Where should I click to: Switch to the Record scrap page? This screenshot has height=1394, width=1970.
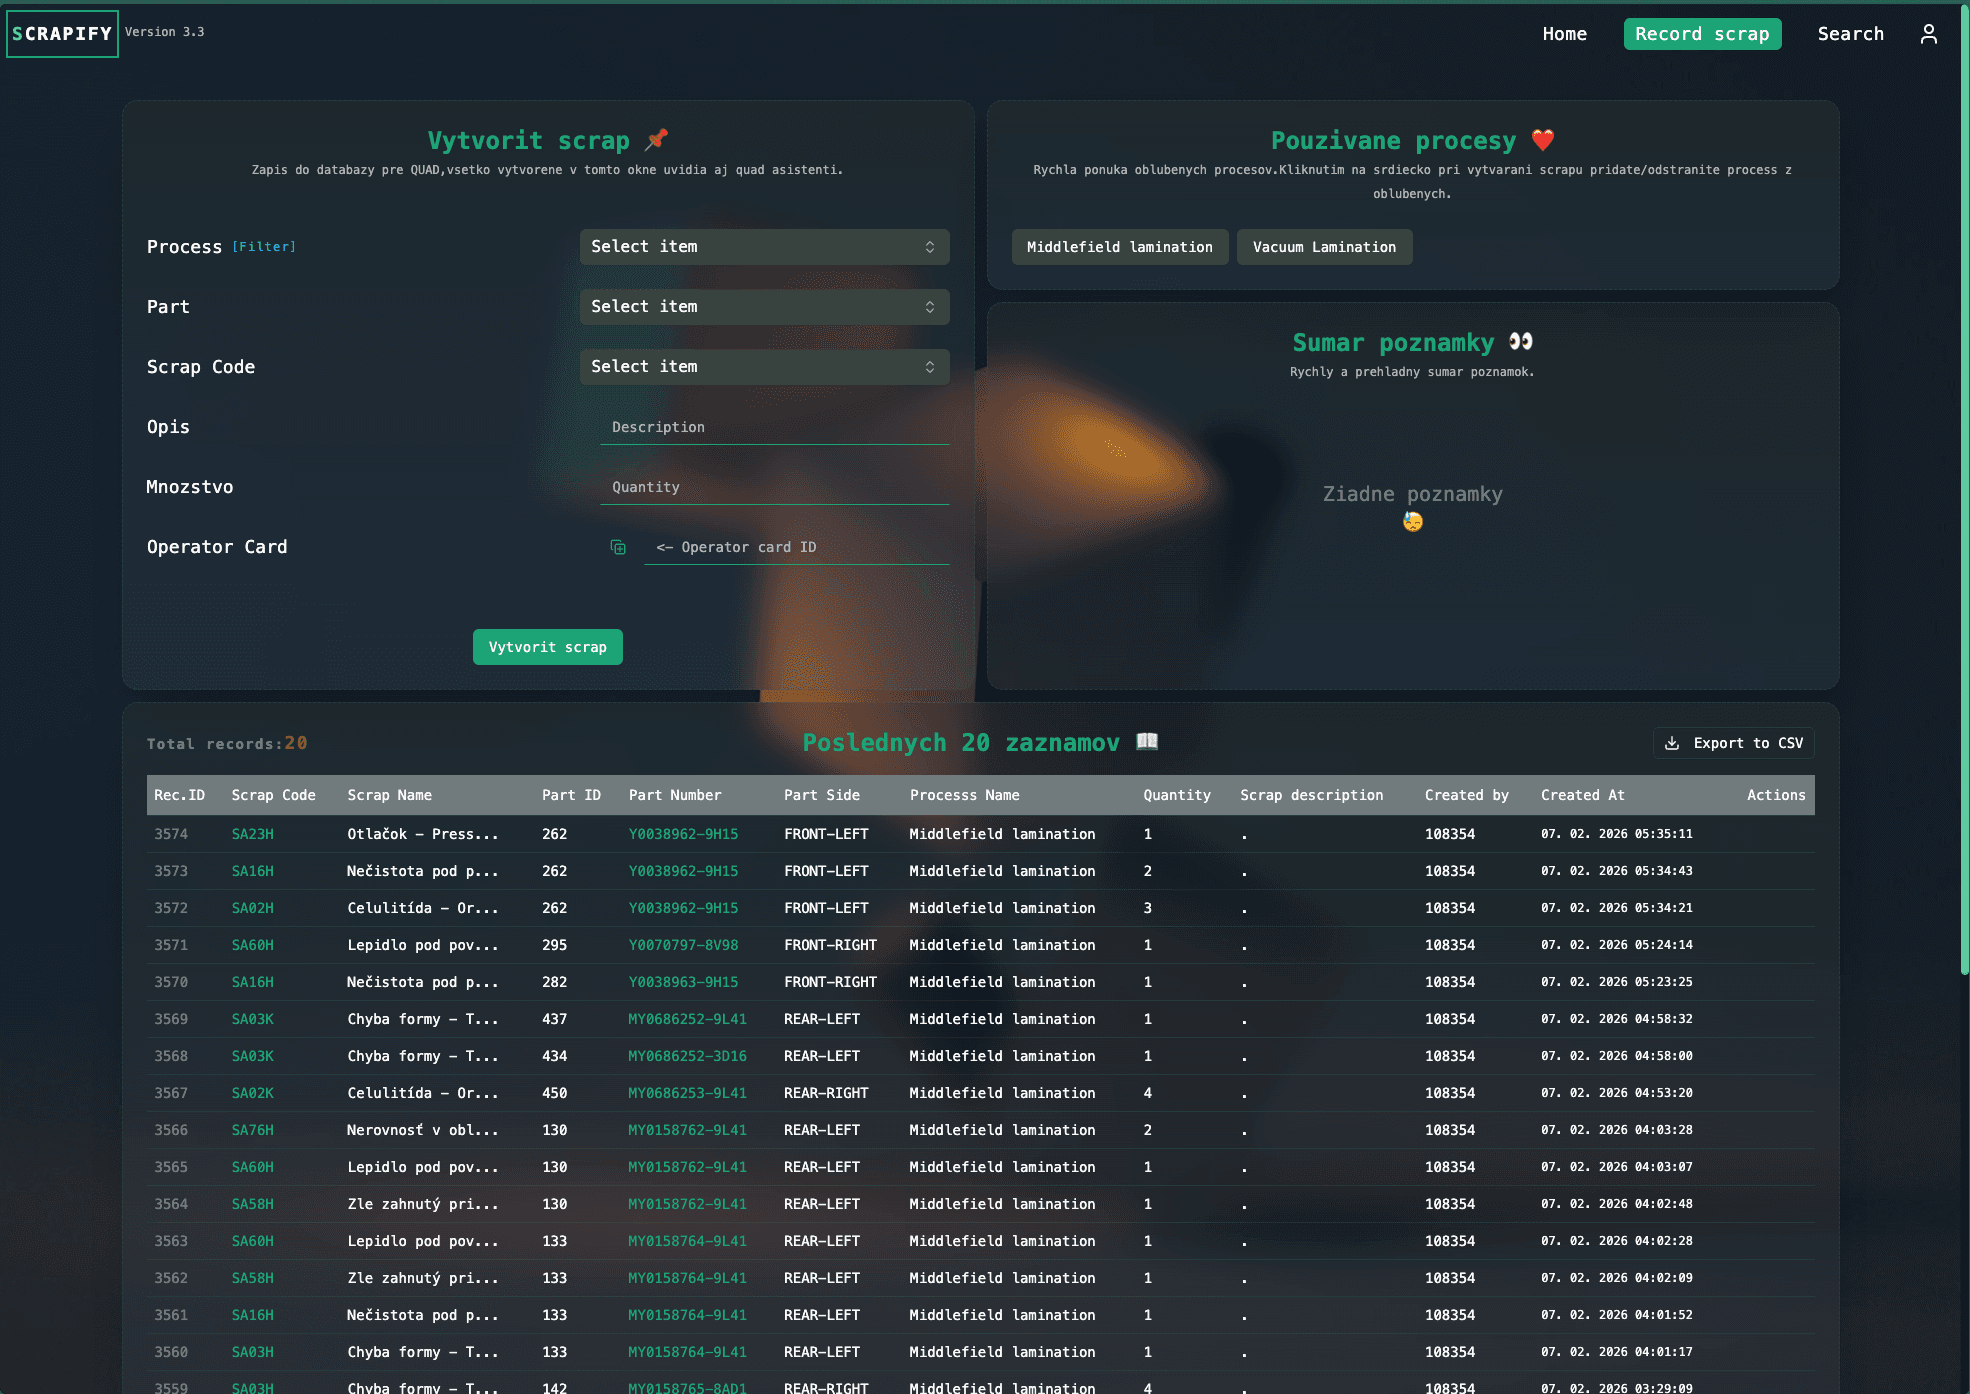tap(1702, 34)
